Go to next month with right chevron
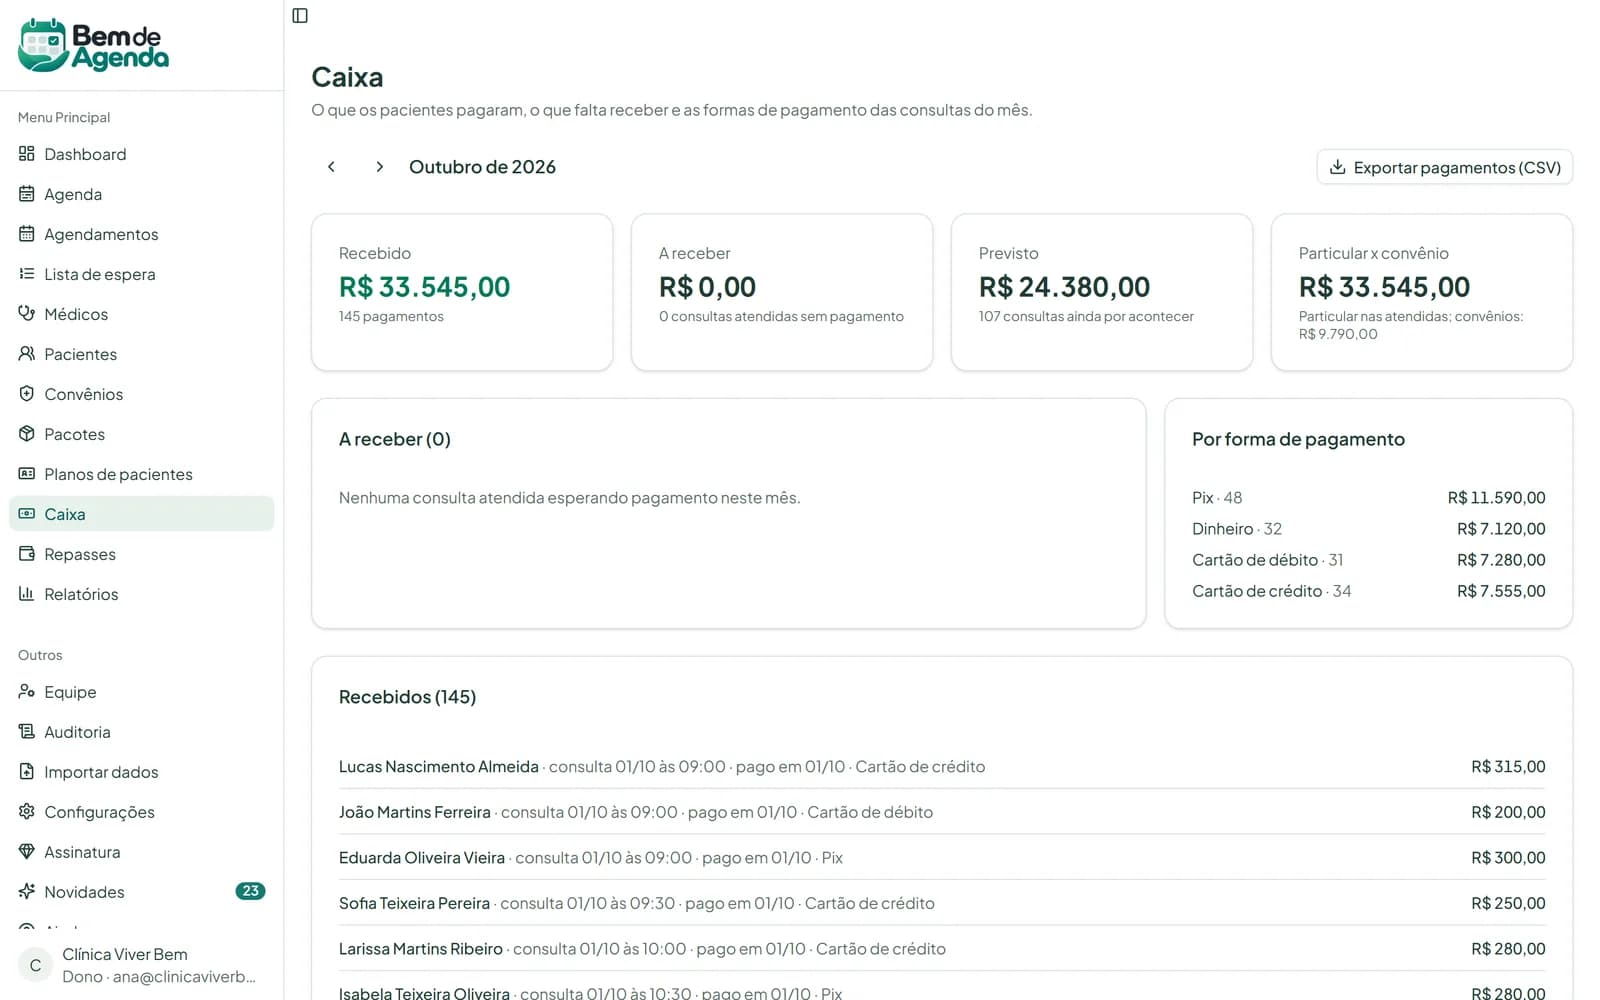Screen dimensions: 1600x1000 [379, 167]
